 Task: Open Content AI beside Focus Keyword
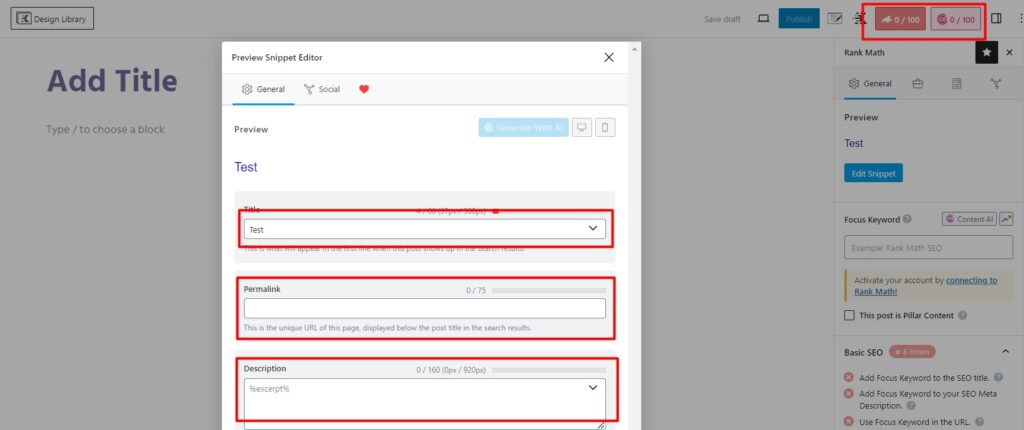(969, 220)
